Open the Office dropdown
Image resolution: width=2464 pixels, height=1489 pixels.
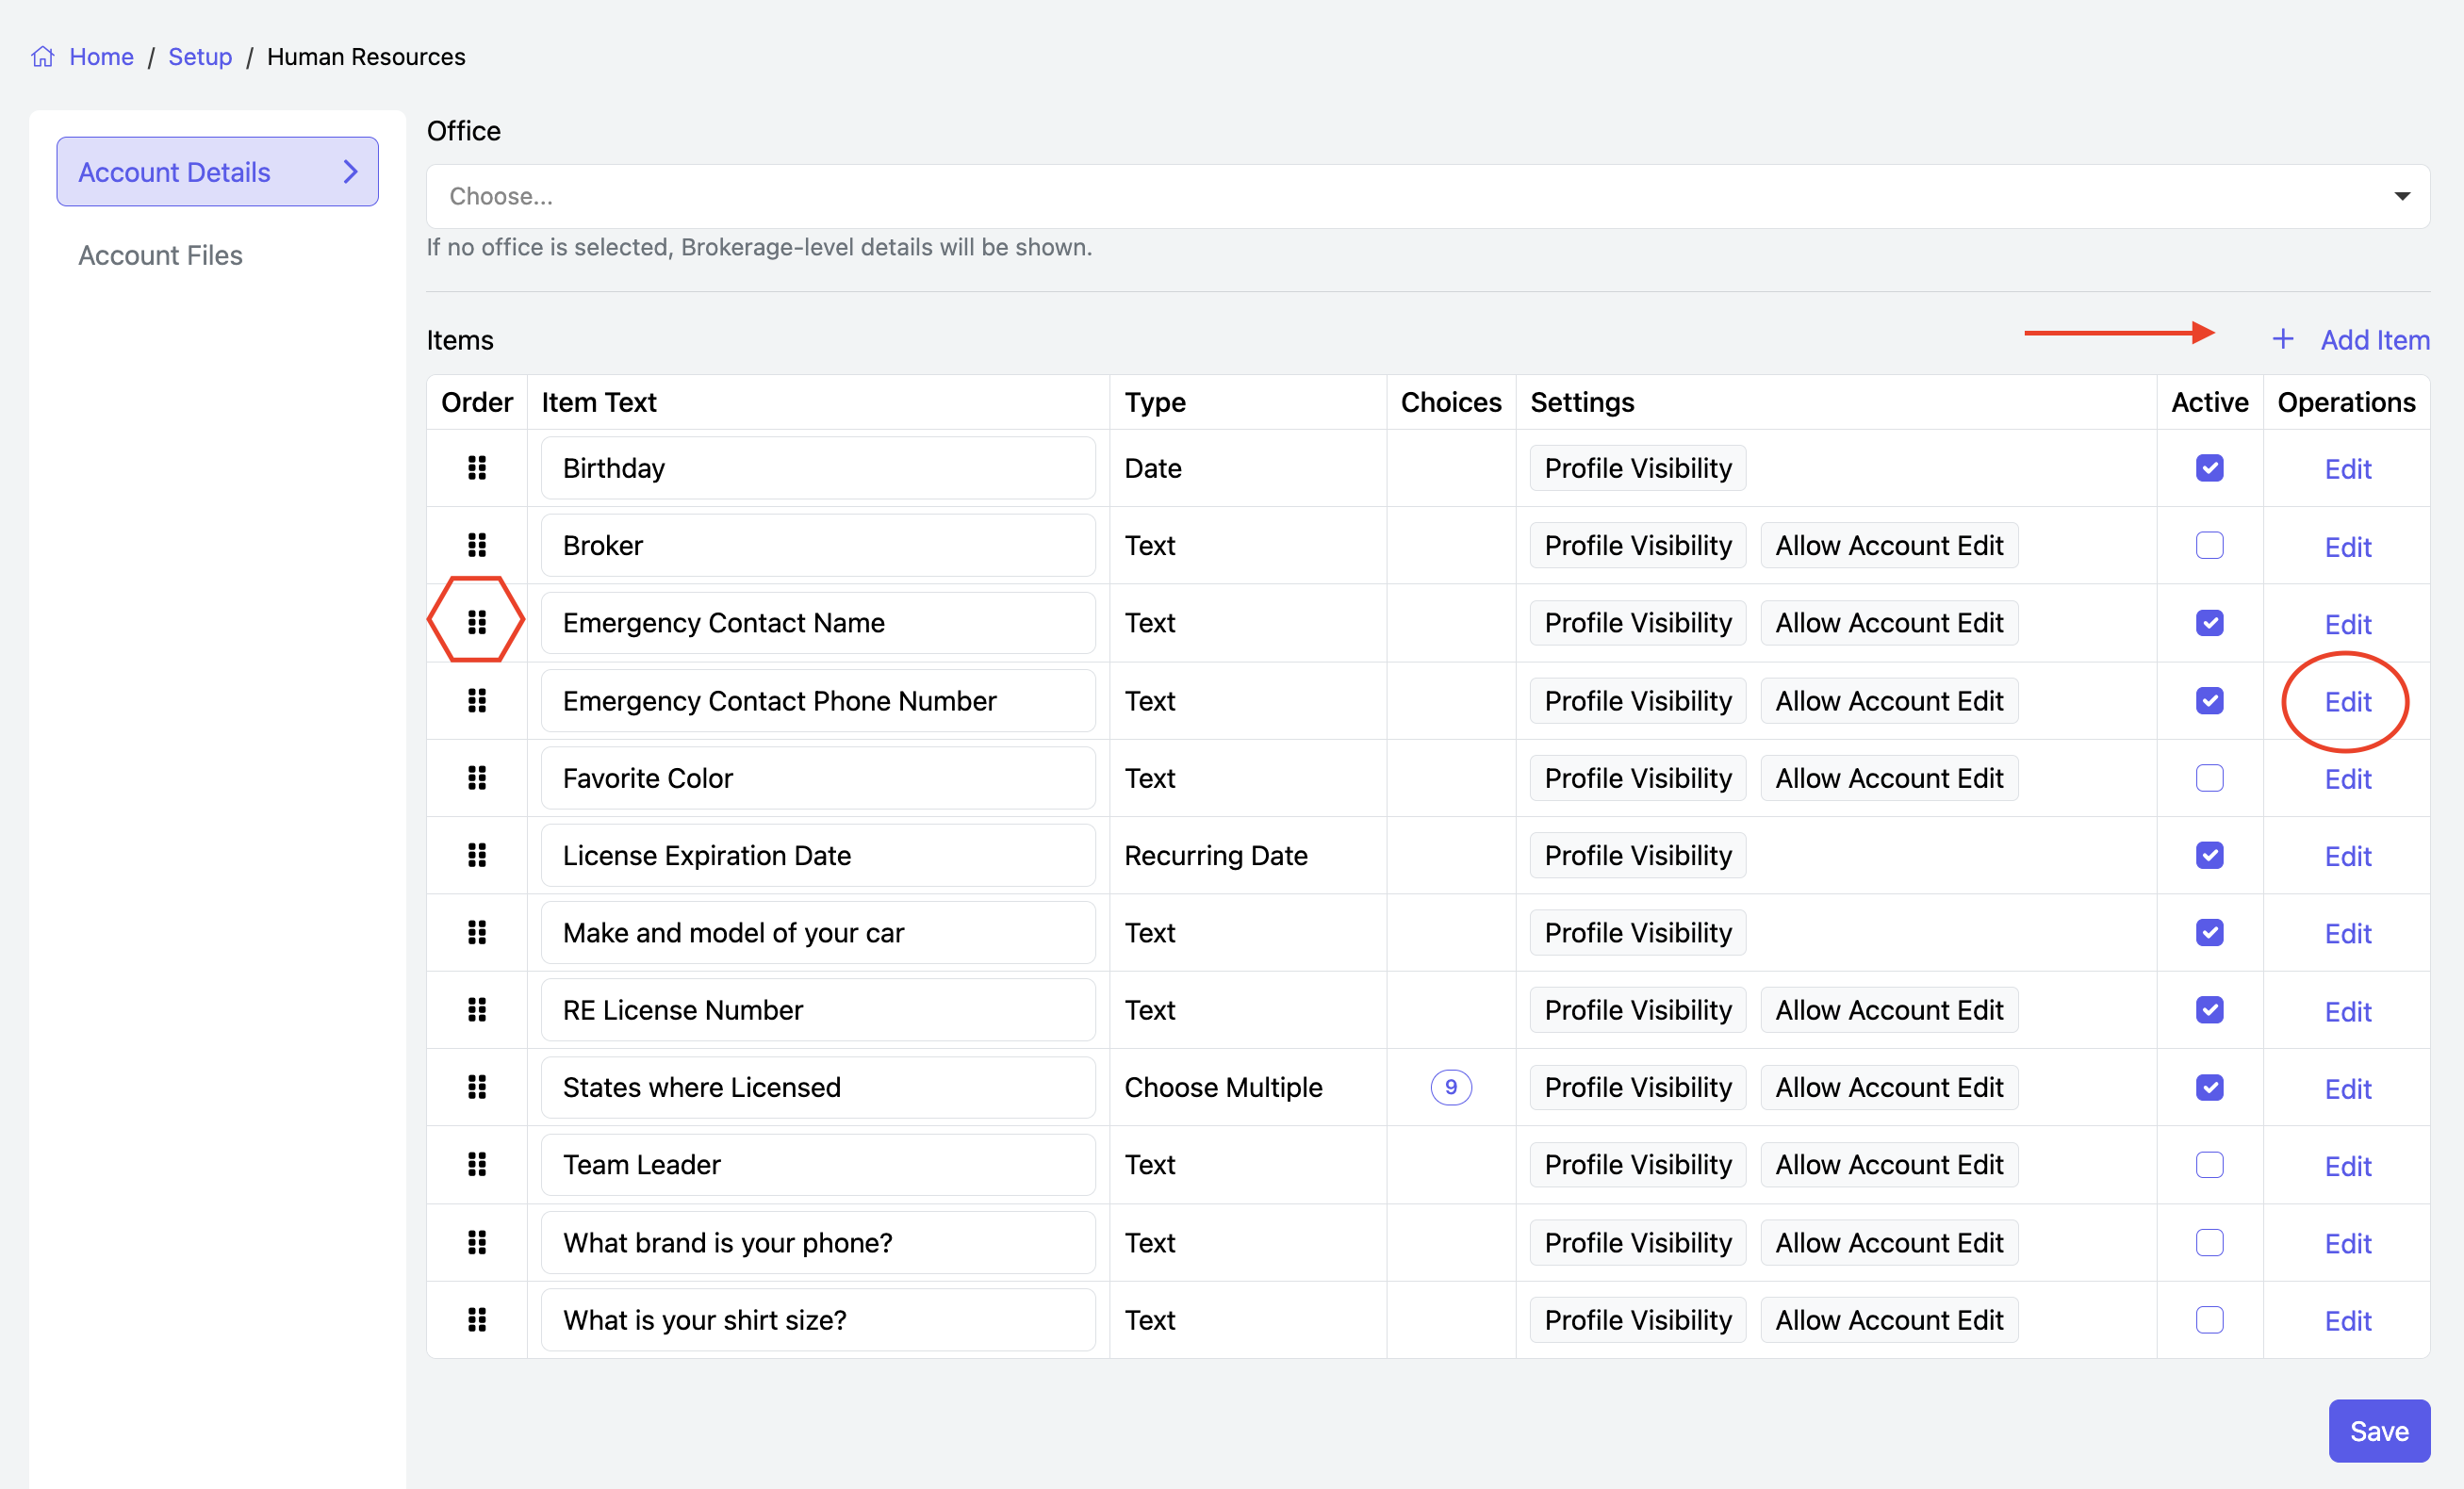[x=1427, y=196]
